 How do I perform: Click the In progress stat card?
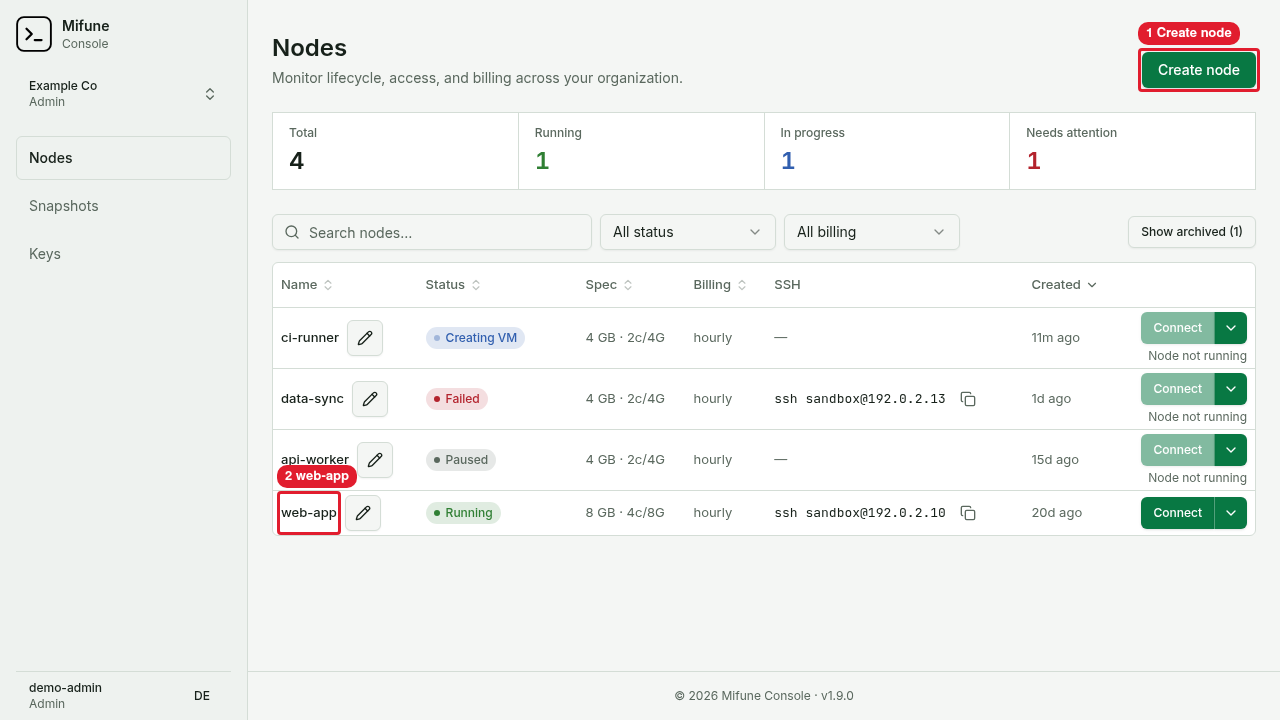[x=887, y=151]
